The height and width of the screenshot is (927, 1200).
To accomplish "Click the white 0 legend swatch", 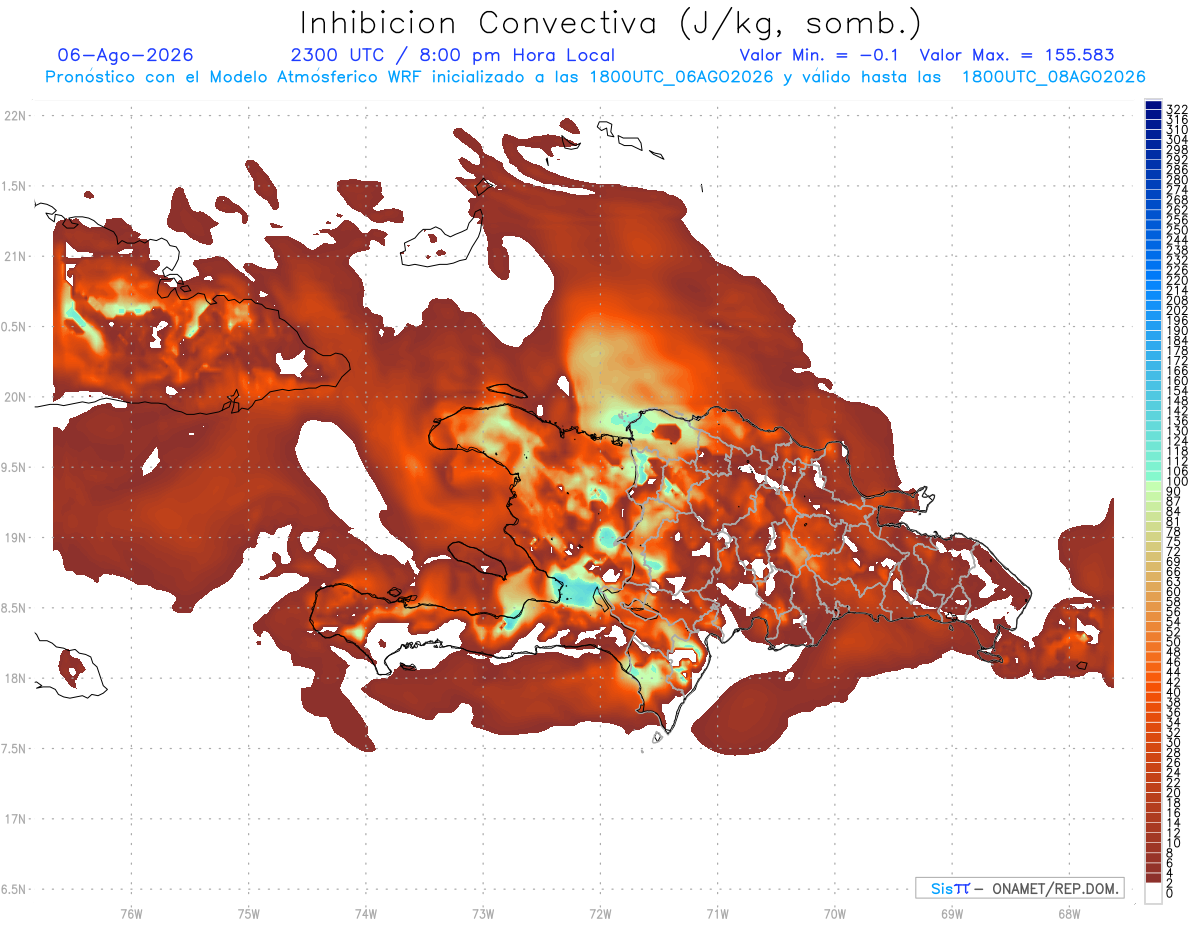I will click(1153, 895).
